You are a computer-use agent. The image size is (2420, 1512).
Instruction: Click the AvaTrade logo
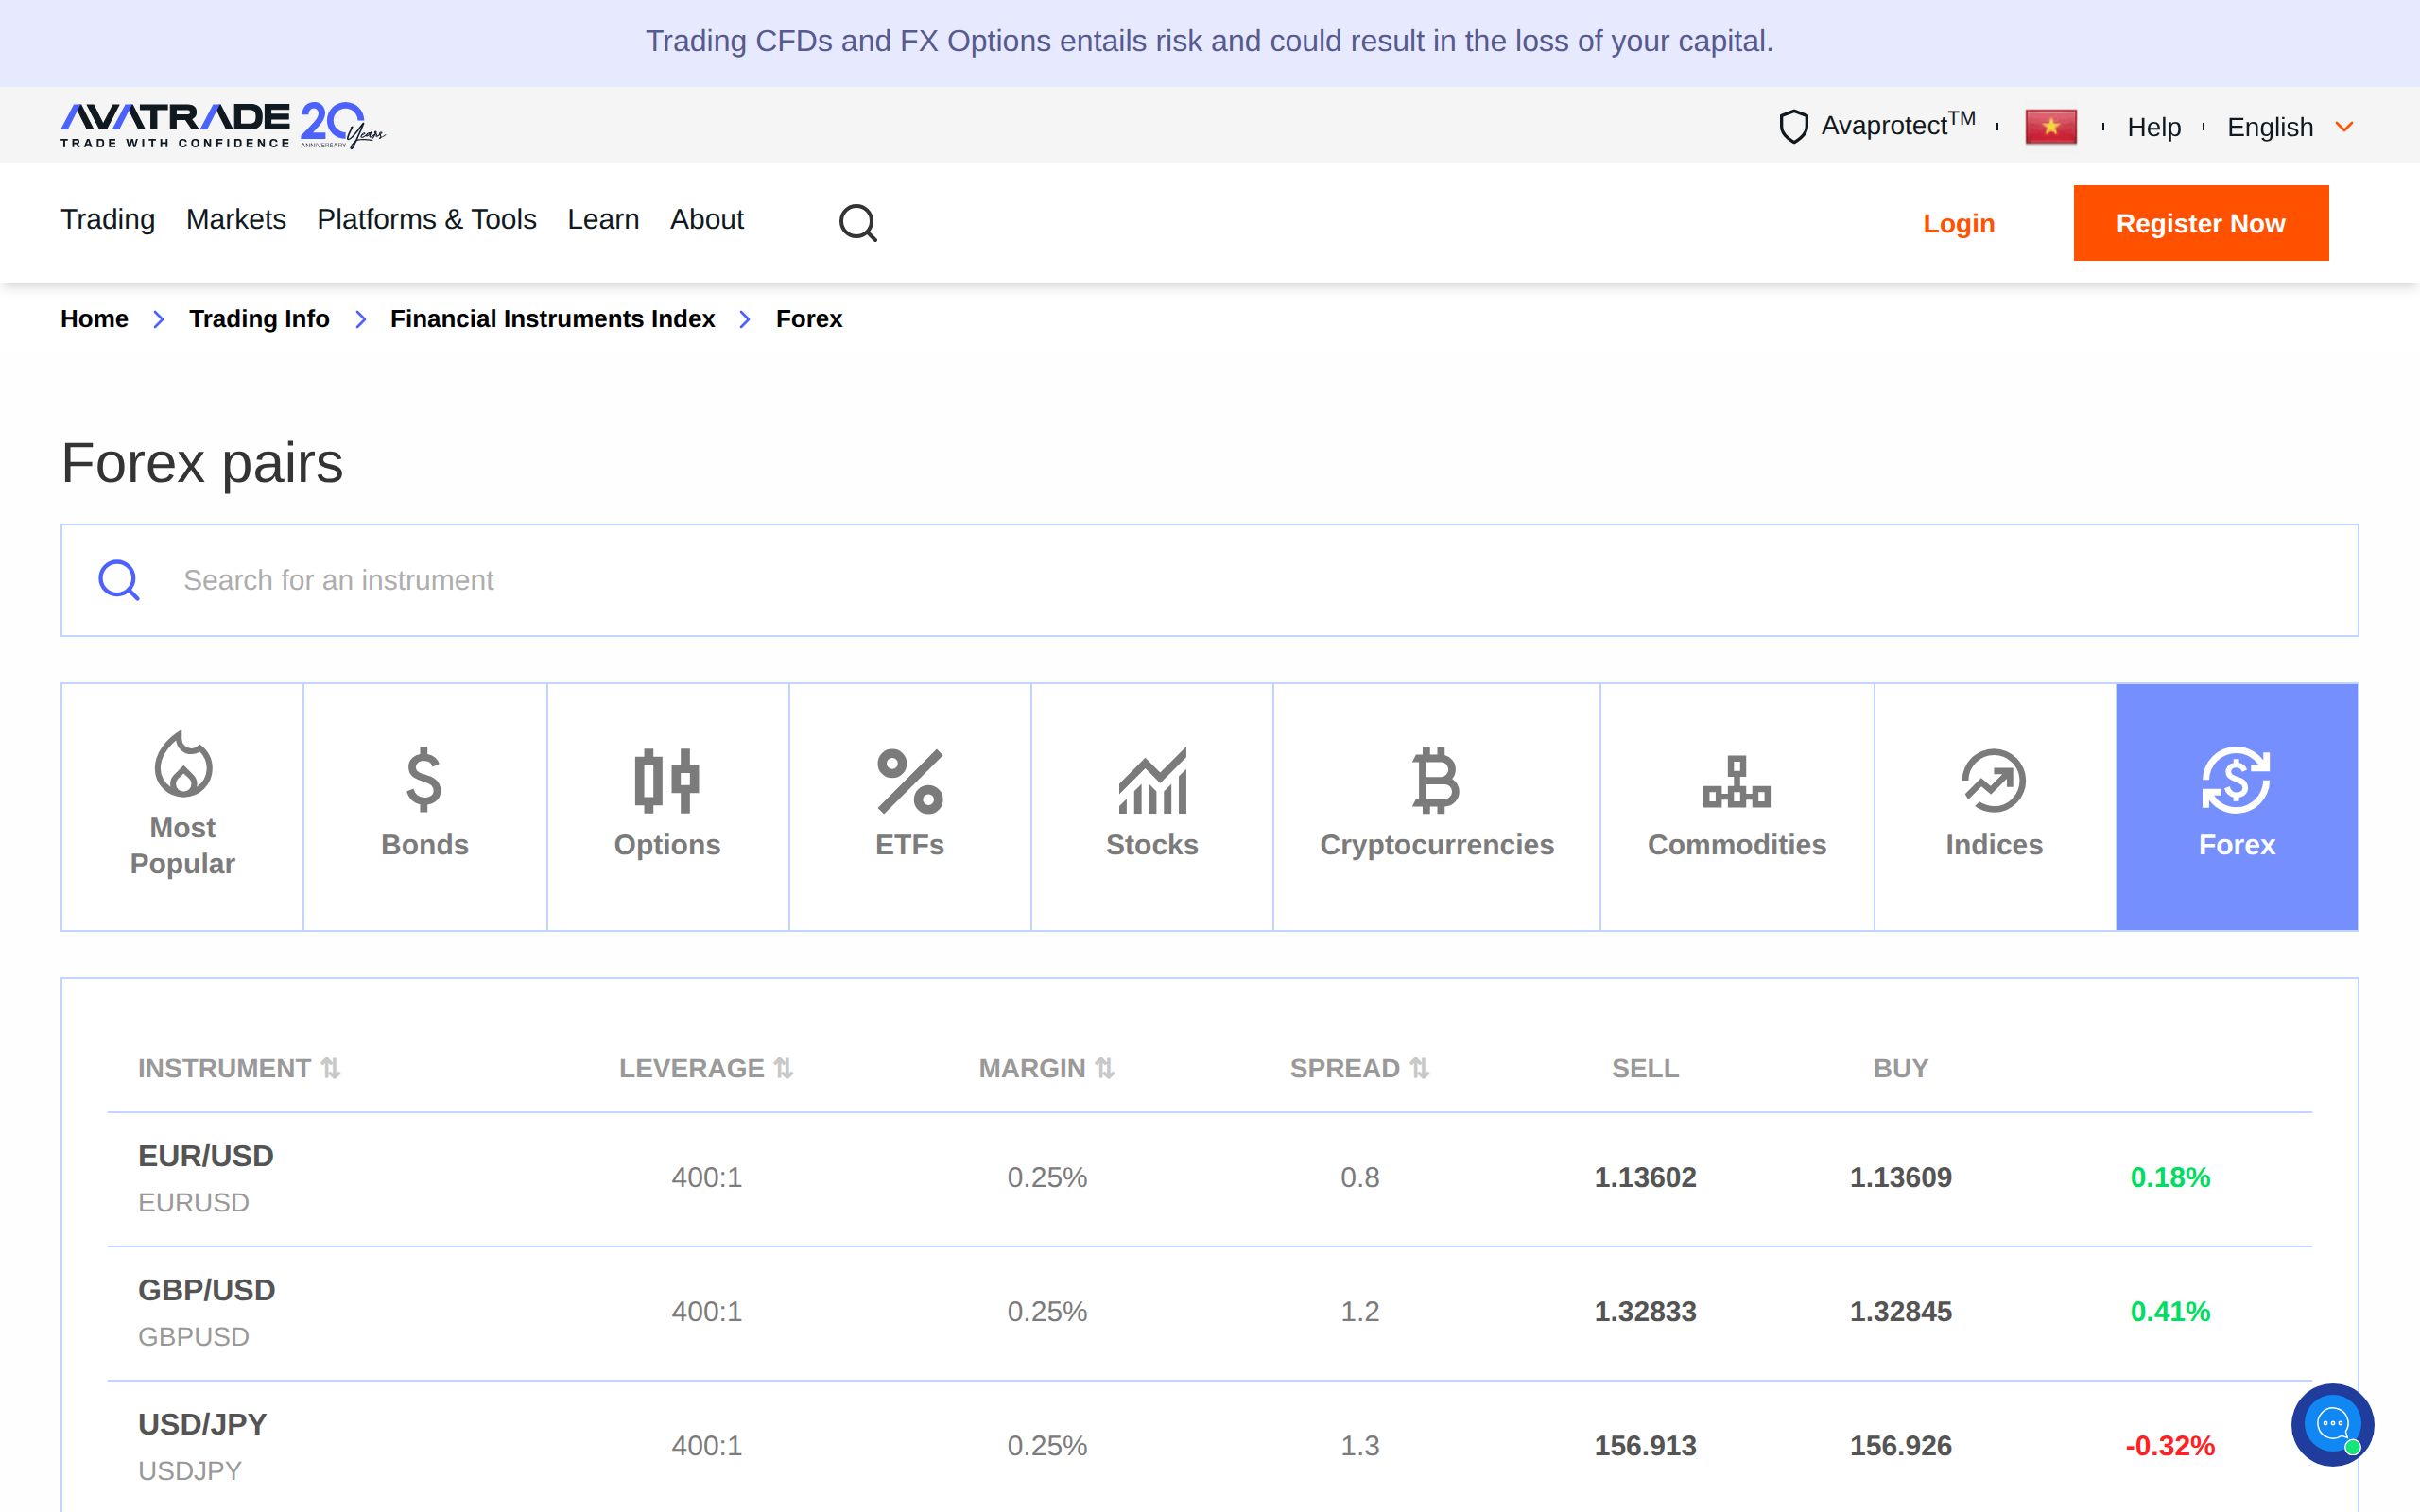pyautogui.click(x=223, y=125)
